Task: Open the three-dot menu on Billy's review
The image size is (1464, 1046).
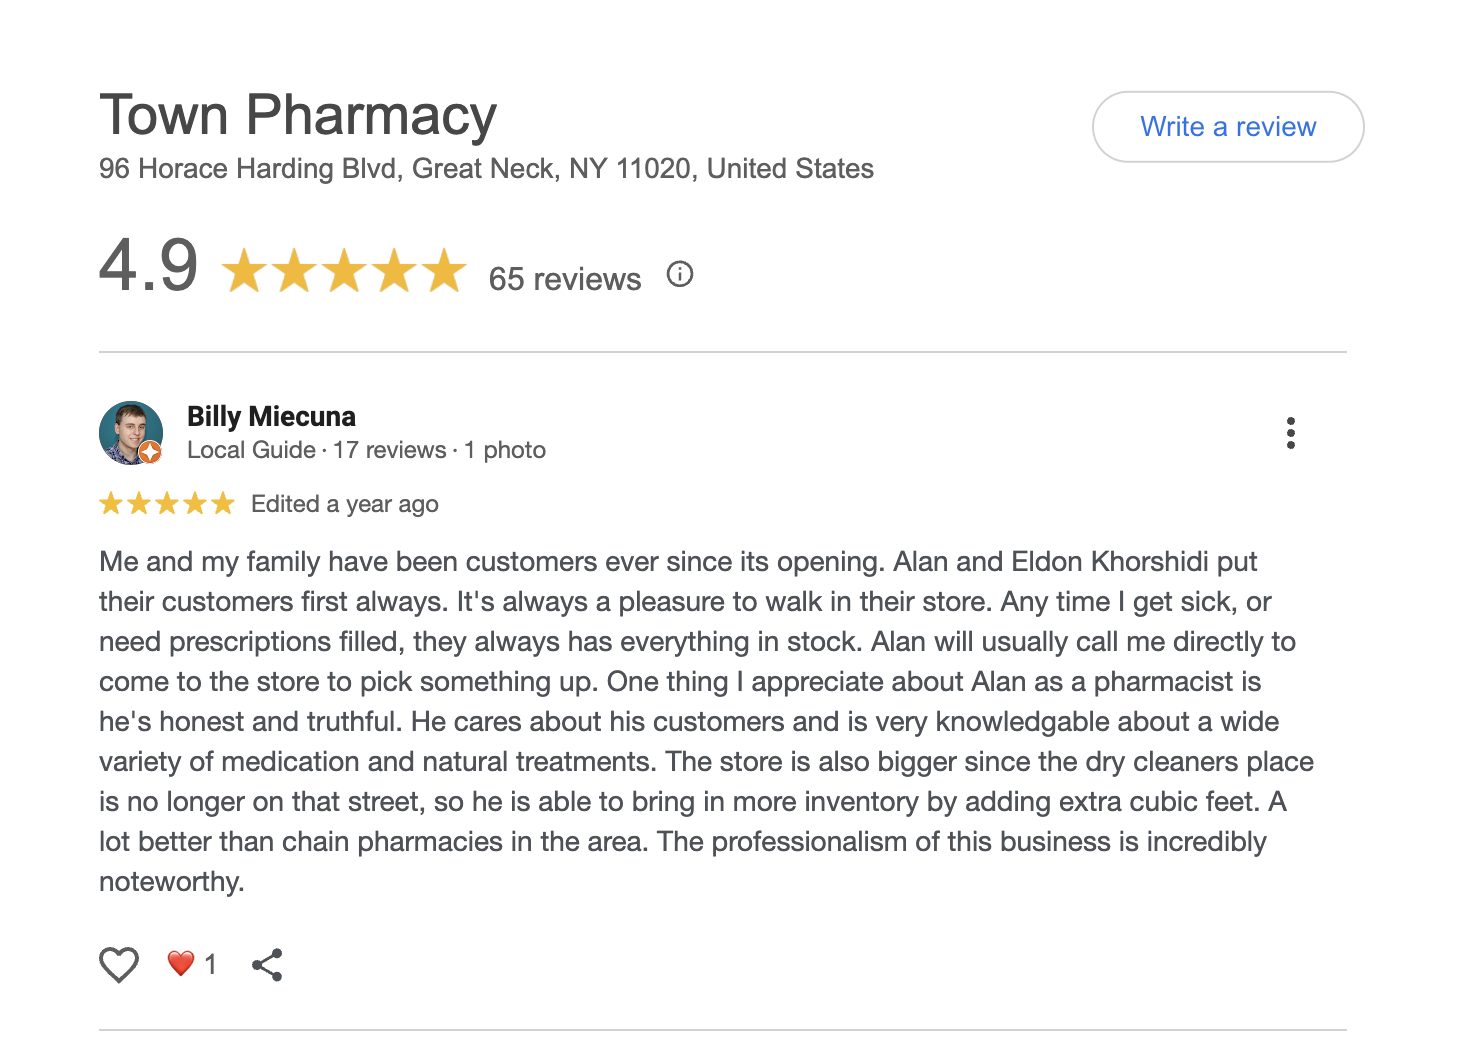Action: pos(1290,433)
